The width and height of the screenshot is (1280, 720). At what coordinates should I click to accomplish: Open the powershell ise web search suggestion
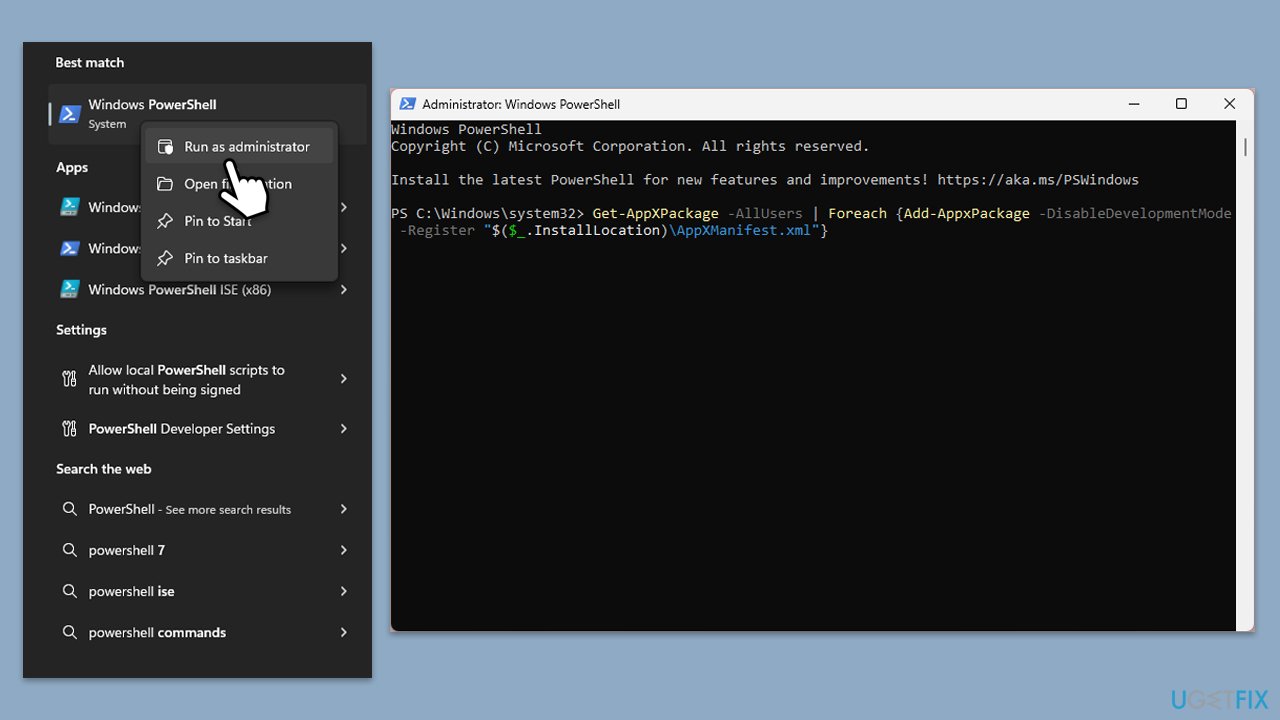pos(131,591)
